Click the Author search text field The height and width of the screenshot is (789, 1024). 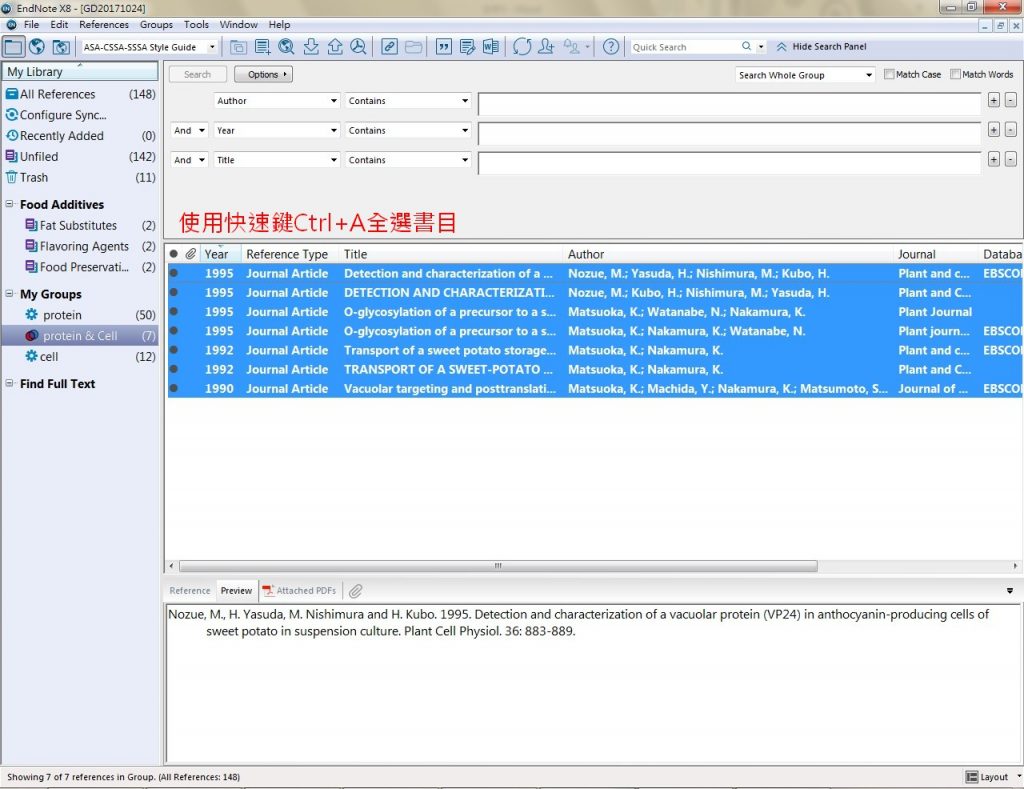coord(729,103)
